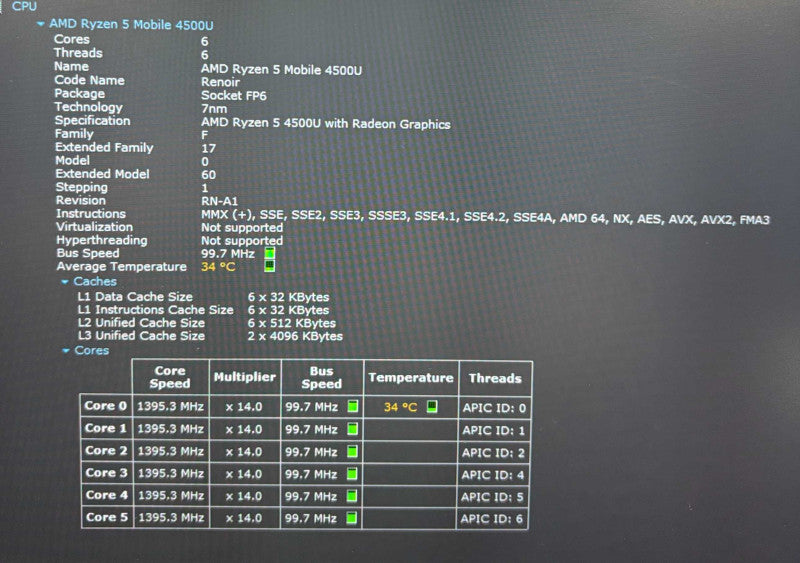Click the Core Speed column header
This screenshot has width=800, height=563.
tap(170, 377)
